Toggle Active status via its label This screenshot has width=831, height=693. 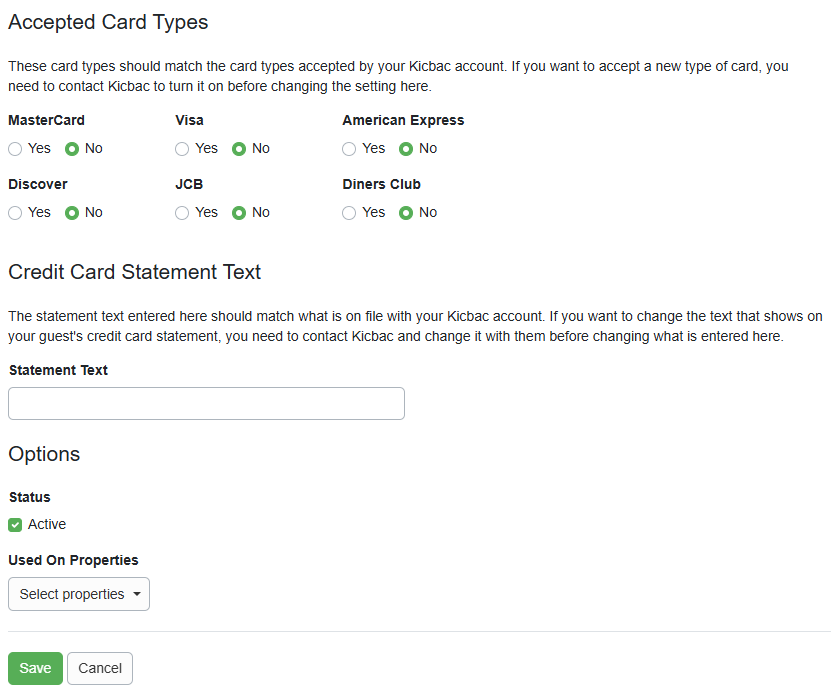click(x=46, y=524)
